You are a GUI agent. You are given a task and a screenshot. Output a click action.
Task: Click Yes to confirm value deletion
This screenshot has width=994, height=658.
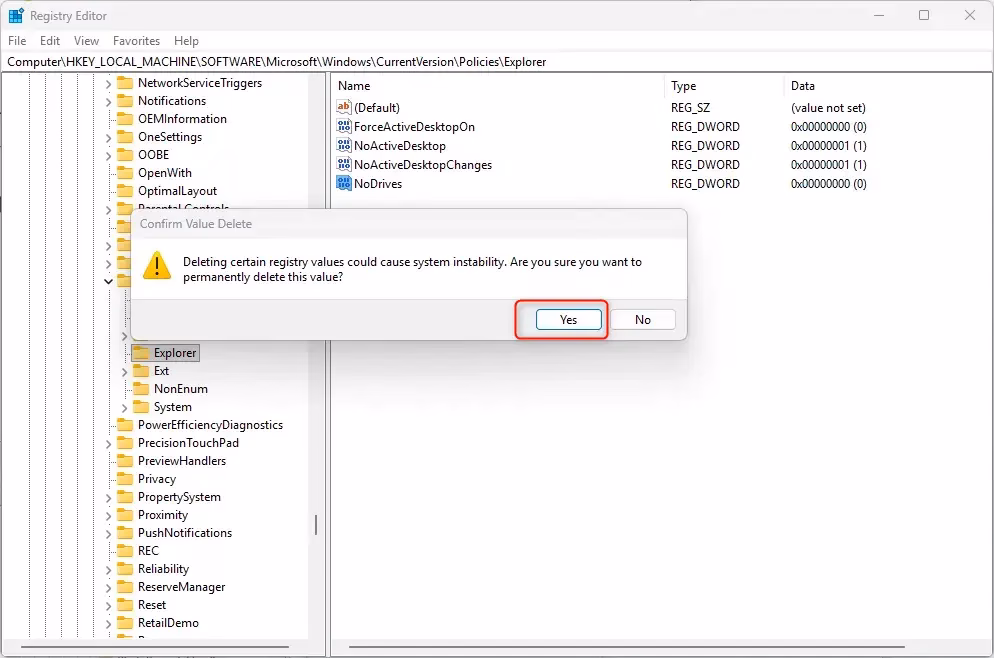click(567, 319)
